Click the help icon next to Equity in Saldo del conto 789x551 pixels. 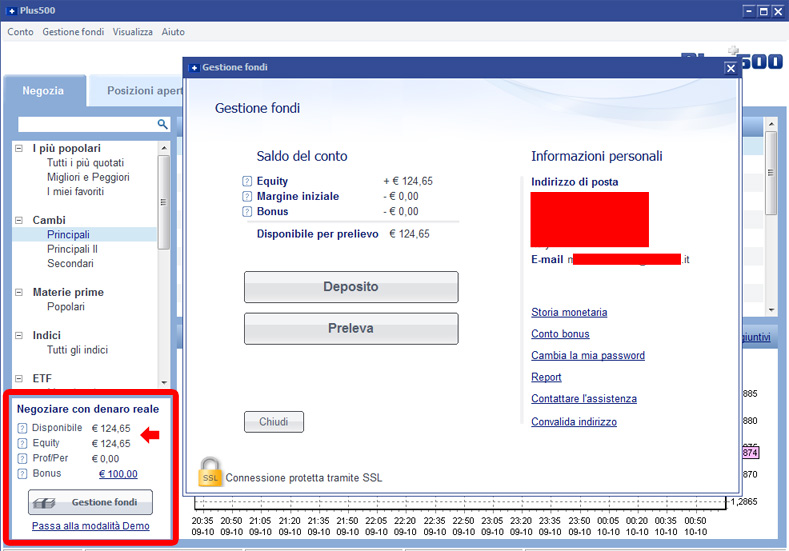coord(247,181)
